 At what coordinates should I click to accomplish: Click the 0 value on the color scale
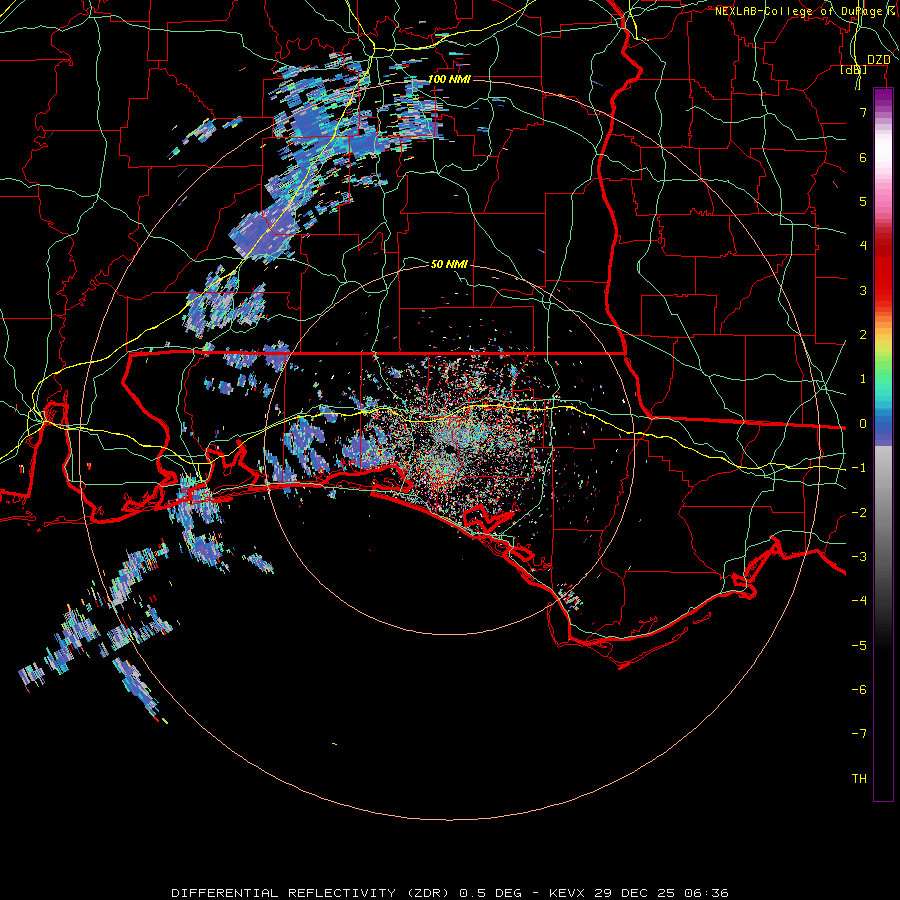point(863,424)
